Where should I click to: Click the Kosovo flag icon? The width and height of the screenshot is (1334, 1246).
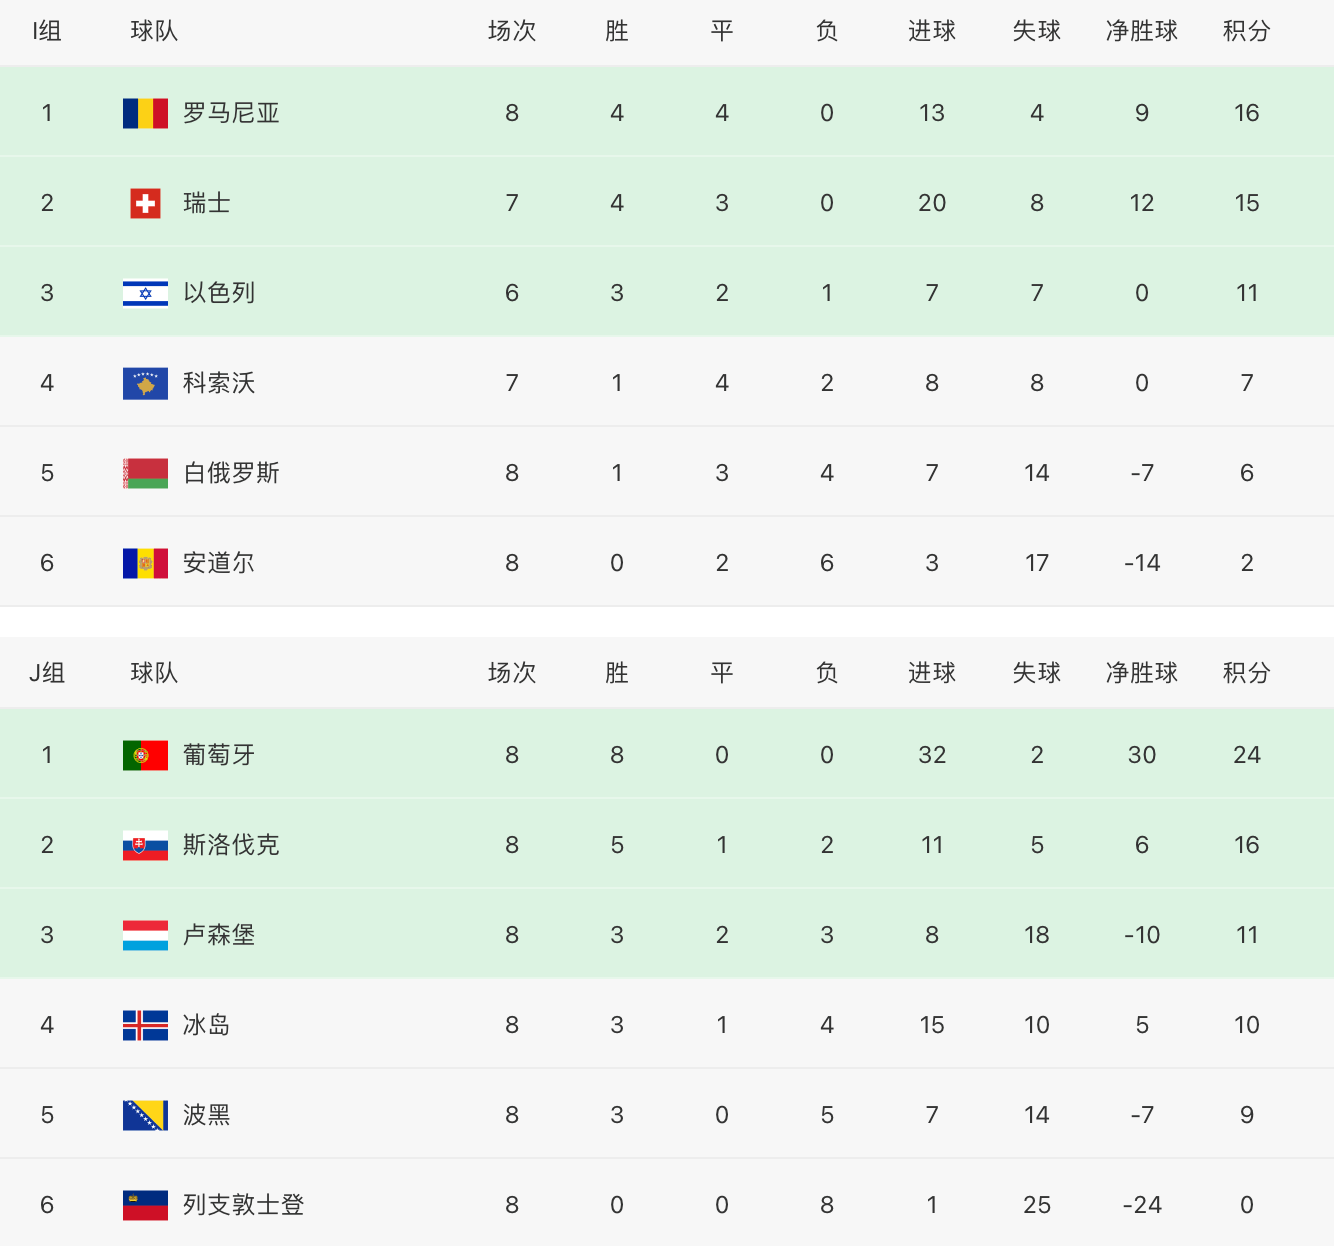tap(145, 383)
